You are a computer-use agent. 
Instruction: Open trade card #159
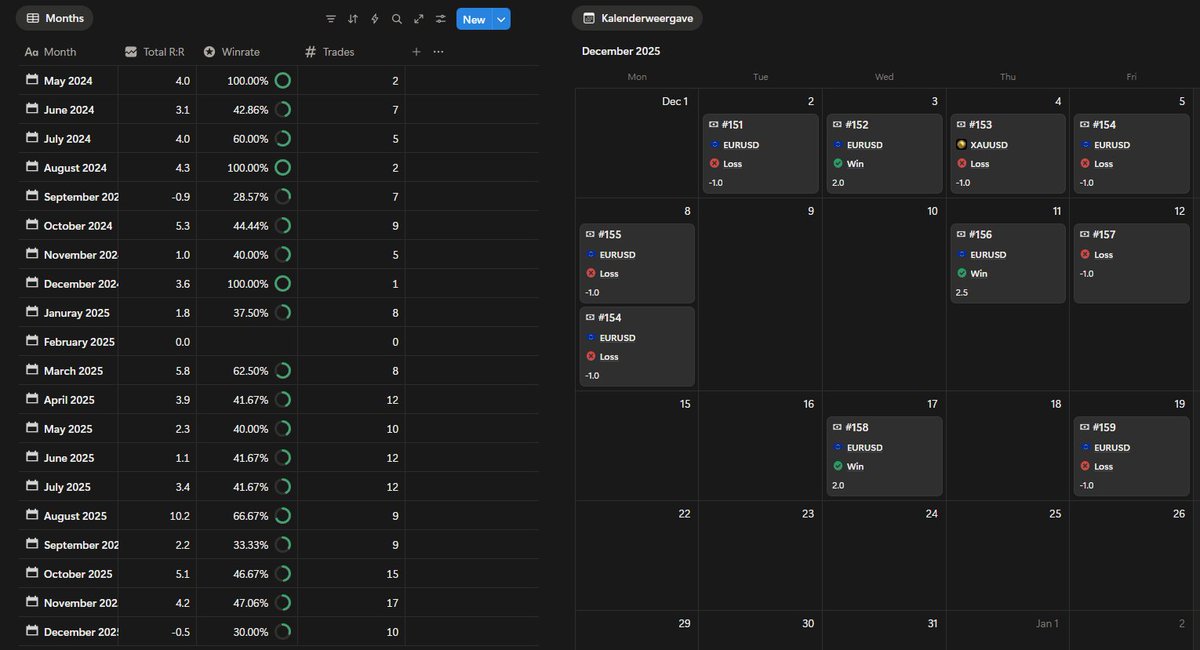tap(1132, 456)
